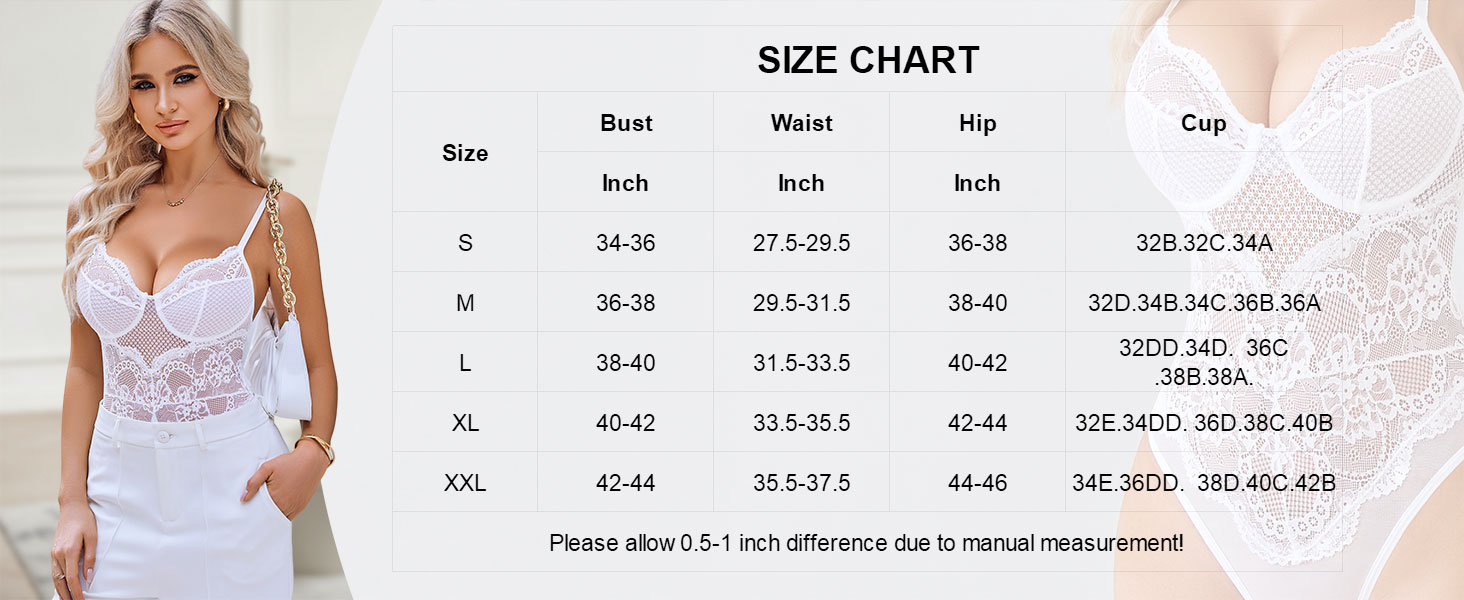Click the 27.5-29.5 waist measurement cell
This screenshot has width=1464, height=600.
(x=801, y=243)
